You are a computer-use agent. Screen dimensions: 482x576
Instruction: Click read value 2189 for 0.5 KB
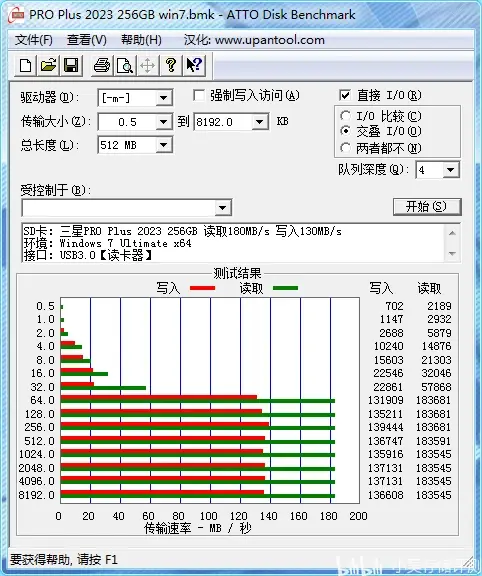tap(439, 306)
